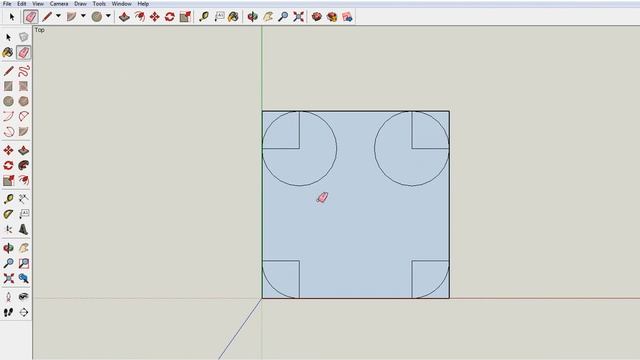
Task: Select the Axes tool
Action: click(8, 229)
